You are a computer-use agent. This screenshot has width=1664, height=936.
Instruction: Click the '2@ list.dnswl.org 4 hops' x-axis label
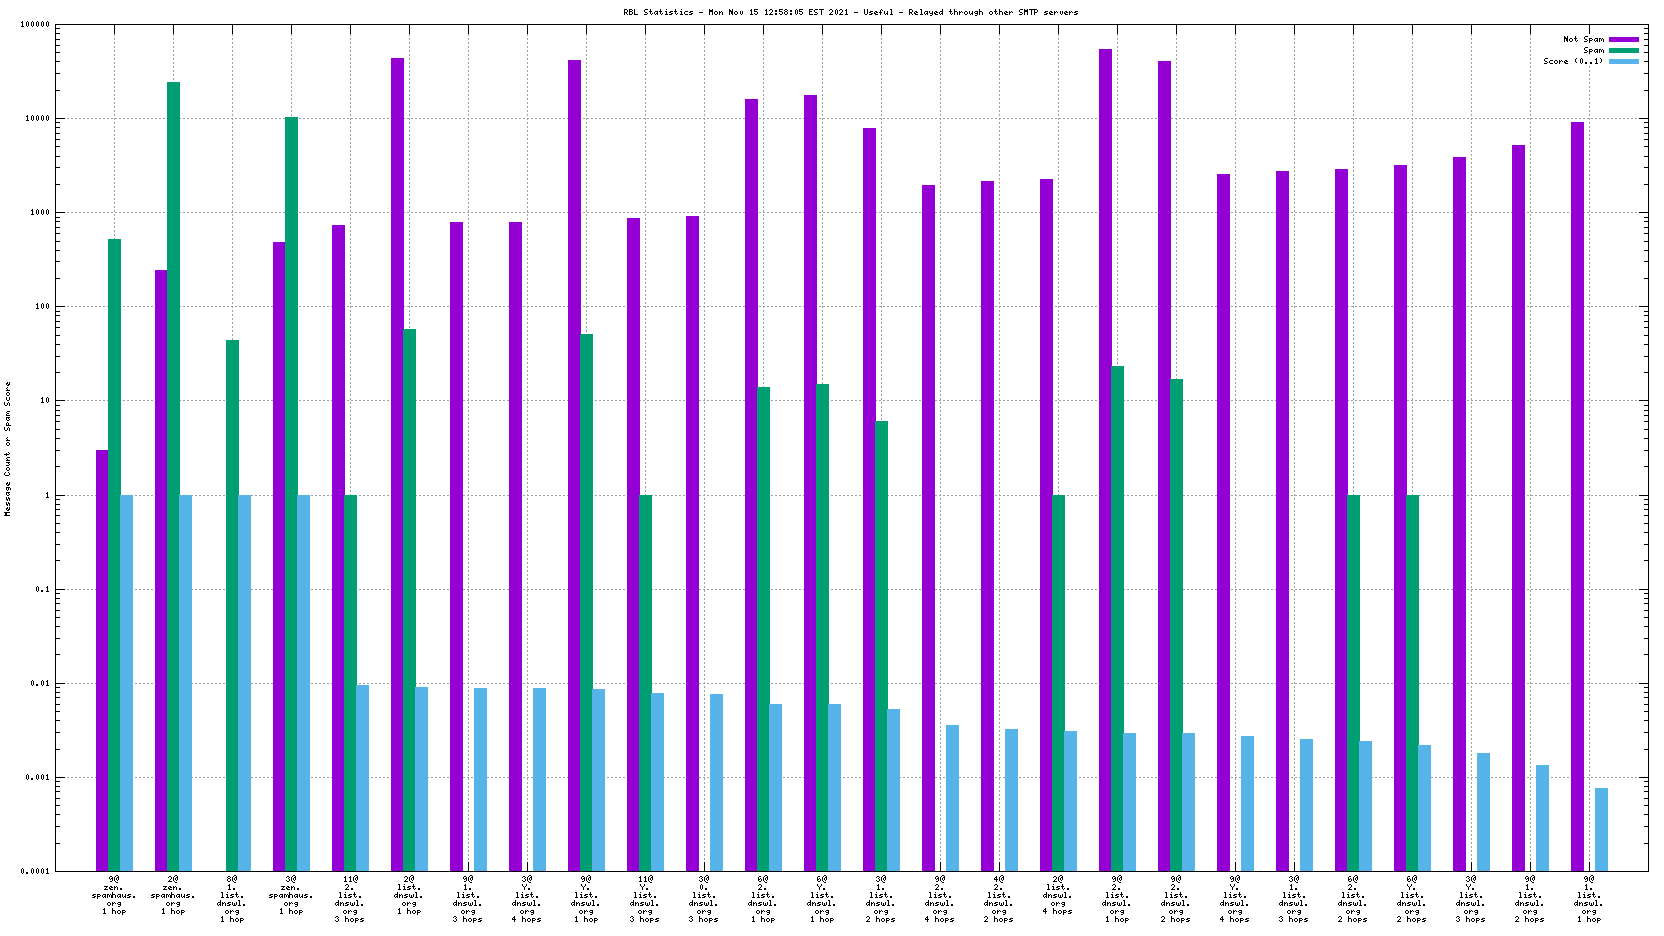pyautogui.click(x=1058, y=895)
